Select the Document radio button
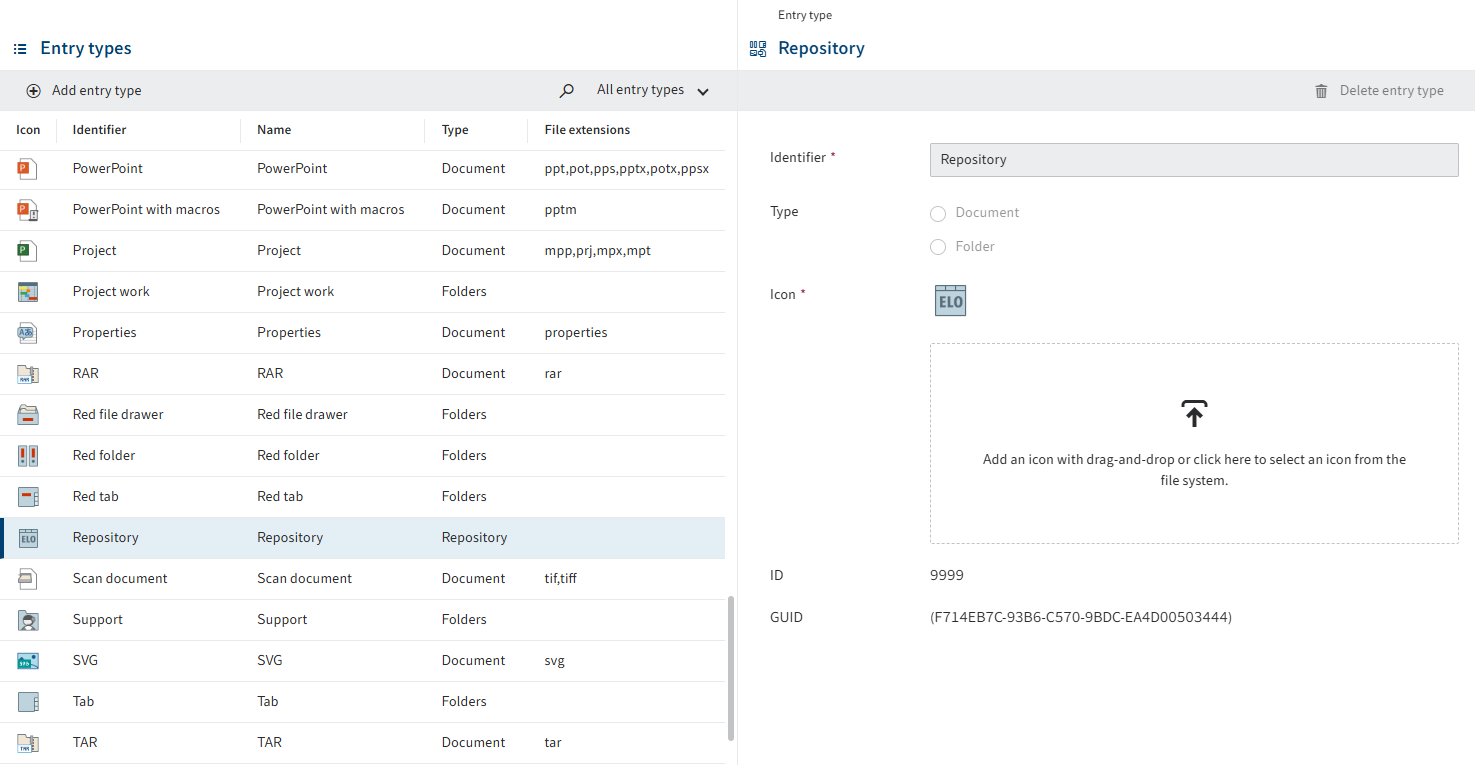Image resolution: width=1475 pixels, height=765 pixels. point(938,213)
